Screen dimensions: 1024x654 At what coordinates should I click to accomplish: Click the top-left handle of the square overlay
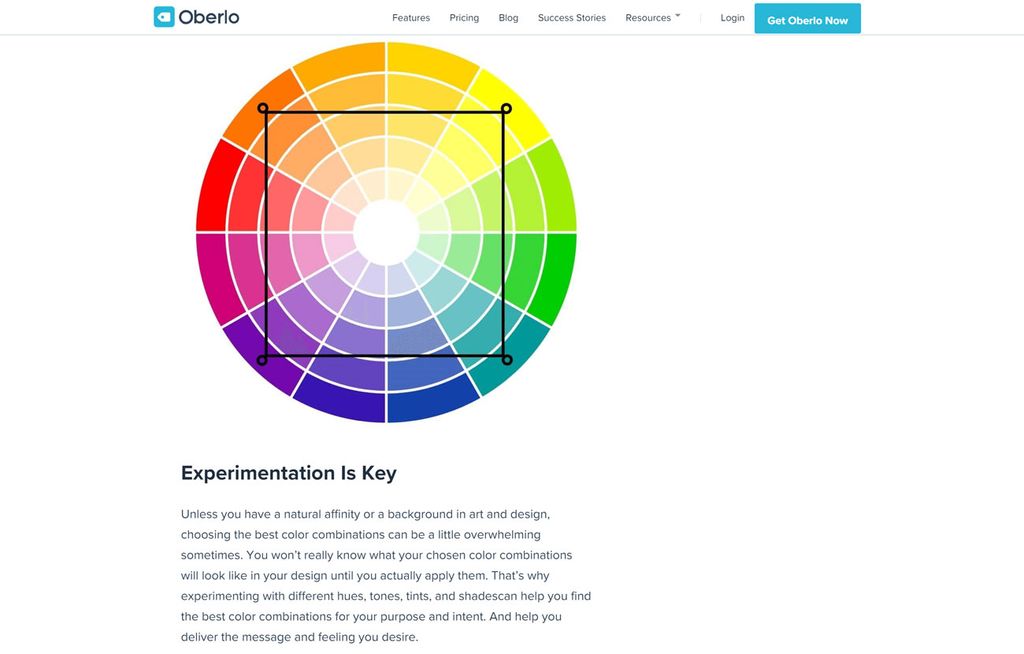[x=263, y=110]
